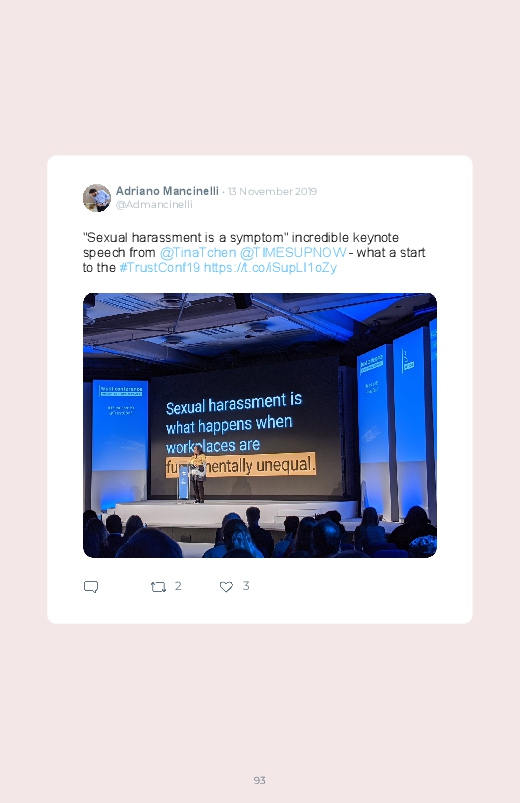Like the tweet with the heart icon
Image resolution: width=520 pixels, height=803 pixels.
coord(226,587)
